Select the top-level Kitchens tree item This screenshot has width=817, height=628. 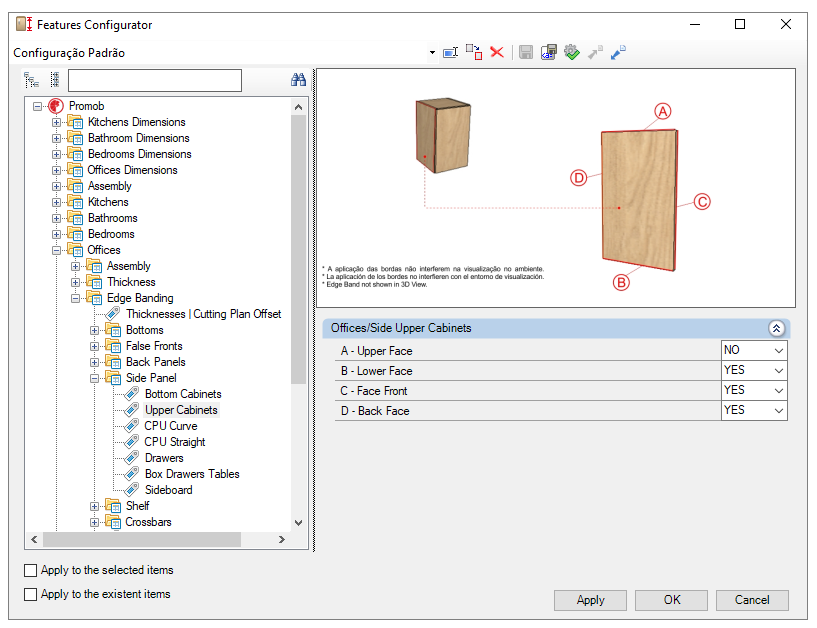tap(108, 202)
